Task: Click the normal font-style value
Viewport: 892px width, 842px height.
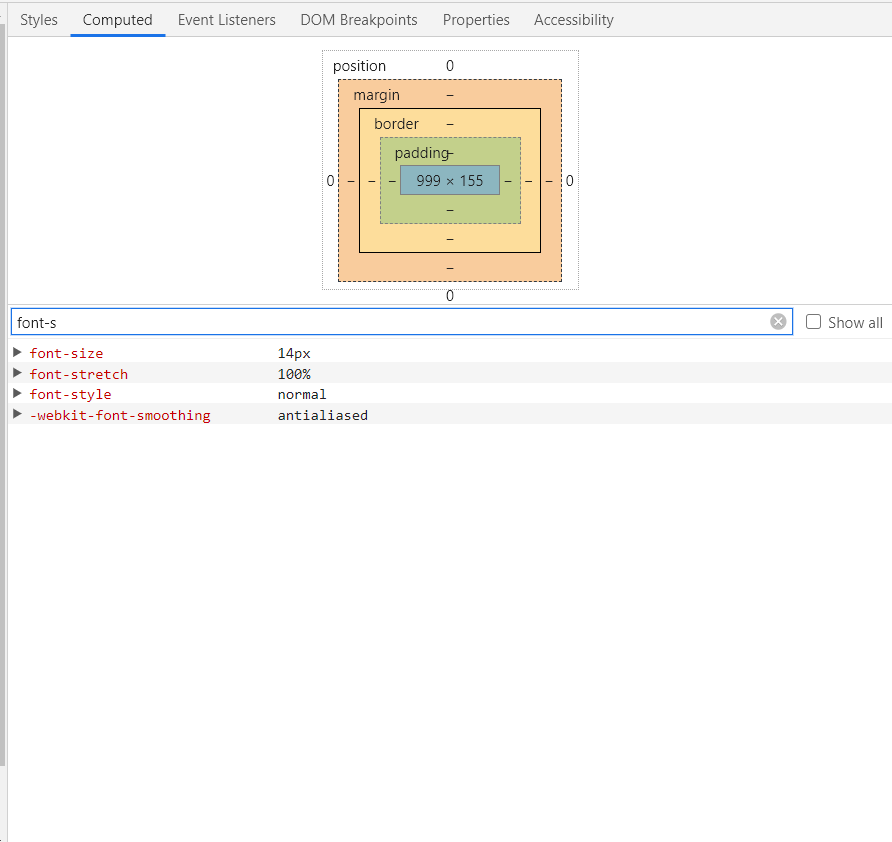Action: point(302,394)
